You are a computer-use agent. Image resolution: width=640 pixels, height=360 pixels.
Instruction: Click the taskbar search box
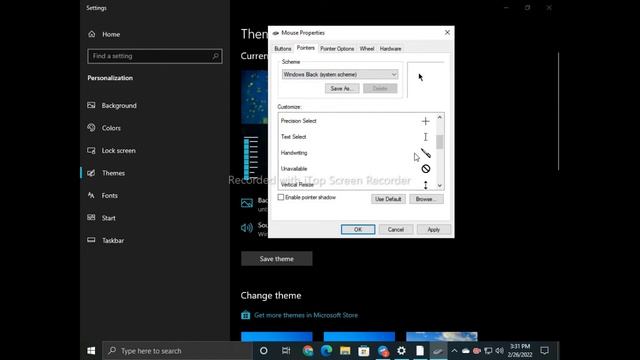pyautogui.click(x=178, y=351)
